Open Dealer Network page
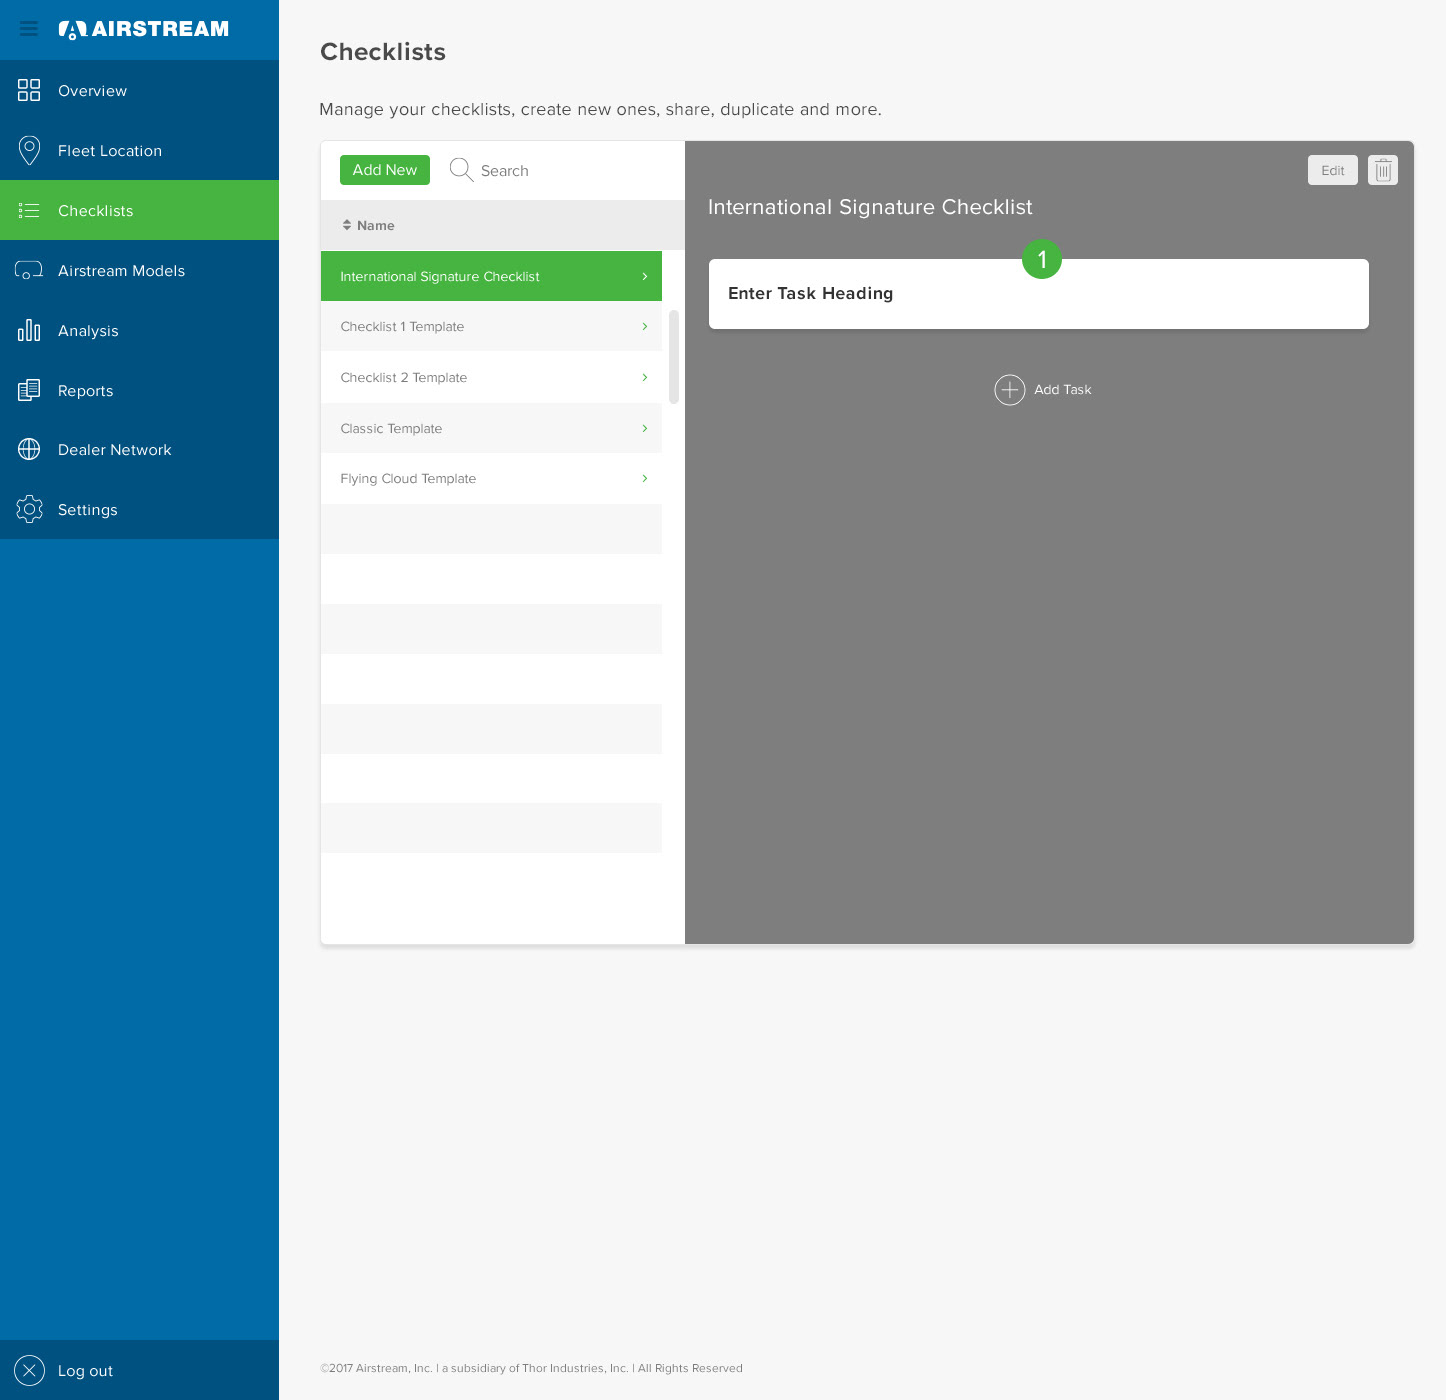 (x=139, y=449)
